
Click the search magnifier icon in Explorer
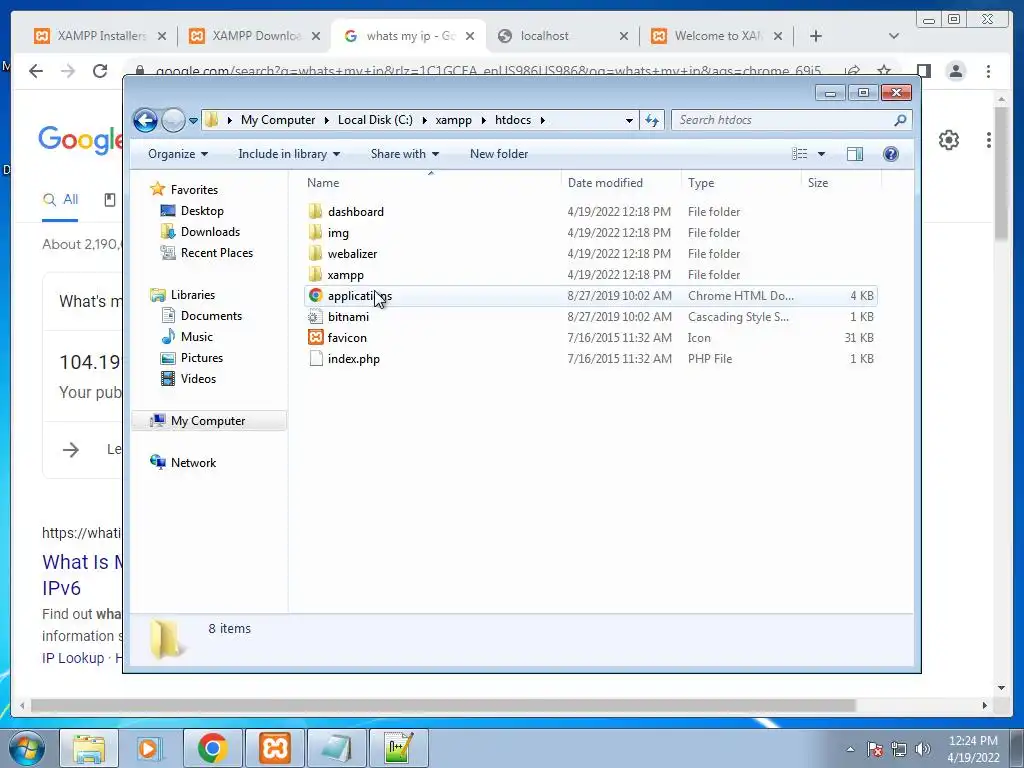900,120
